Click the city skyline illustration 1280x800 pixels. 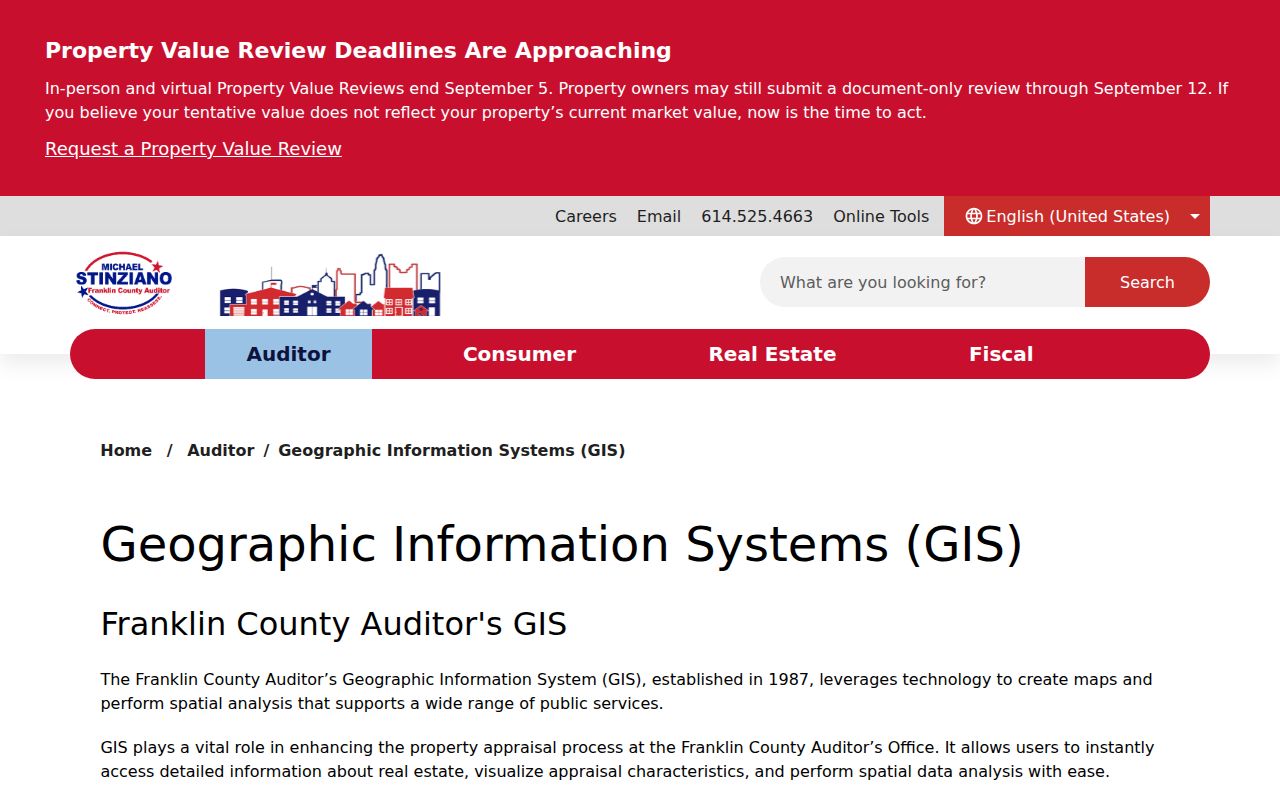click(330, 285)
